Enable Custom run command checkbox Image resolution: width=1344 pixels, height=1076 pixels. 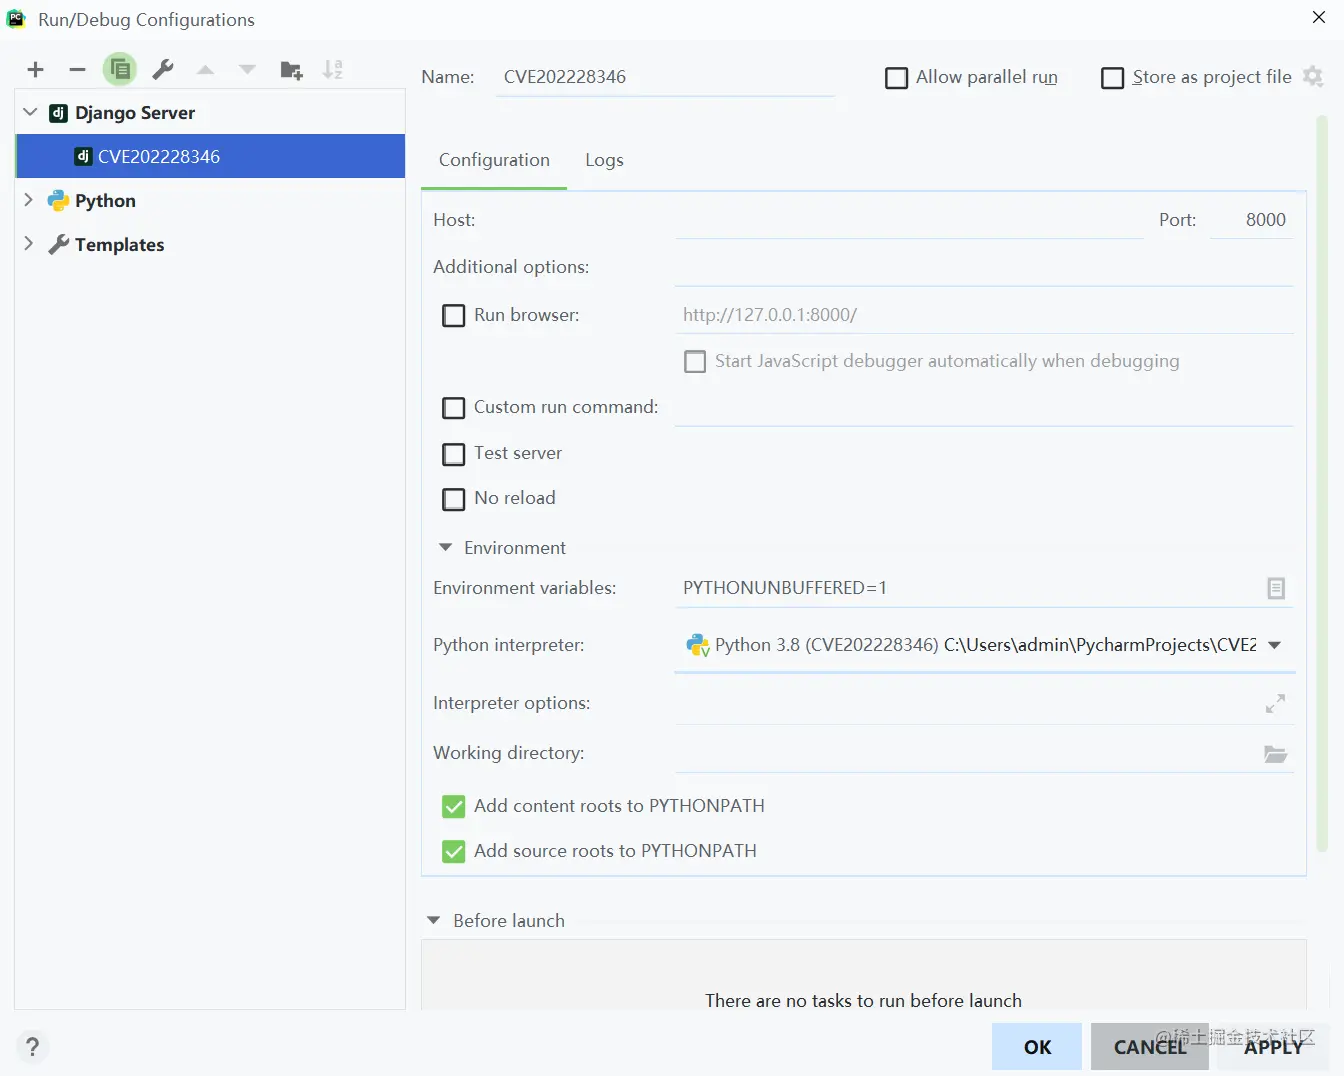point(454,408)
